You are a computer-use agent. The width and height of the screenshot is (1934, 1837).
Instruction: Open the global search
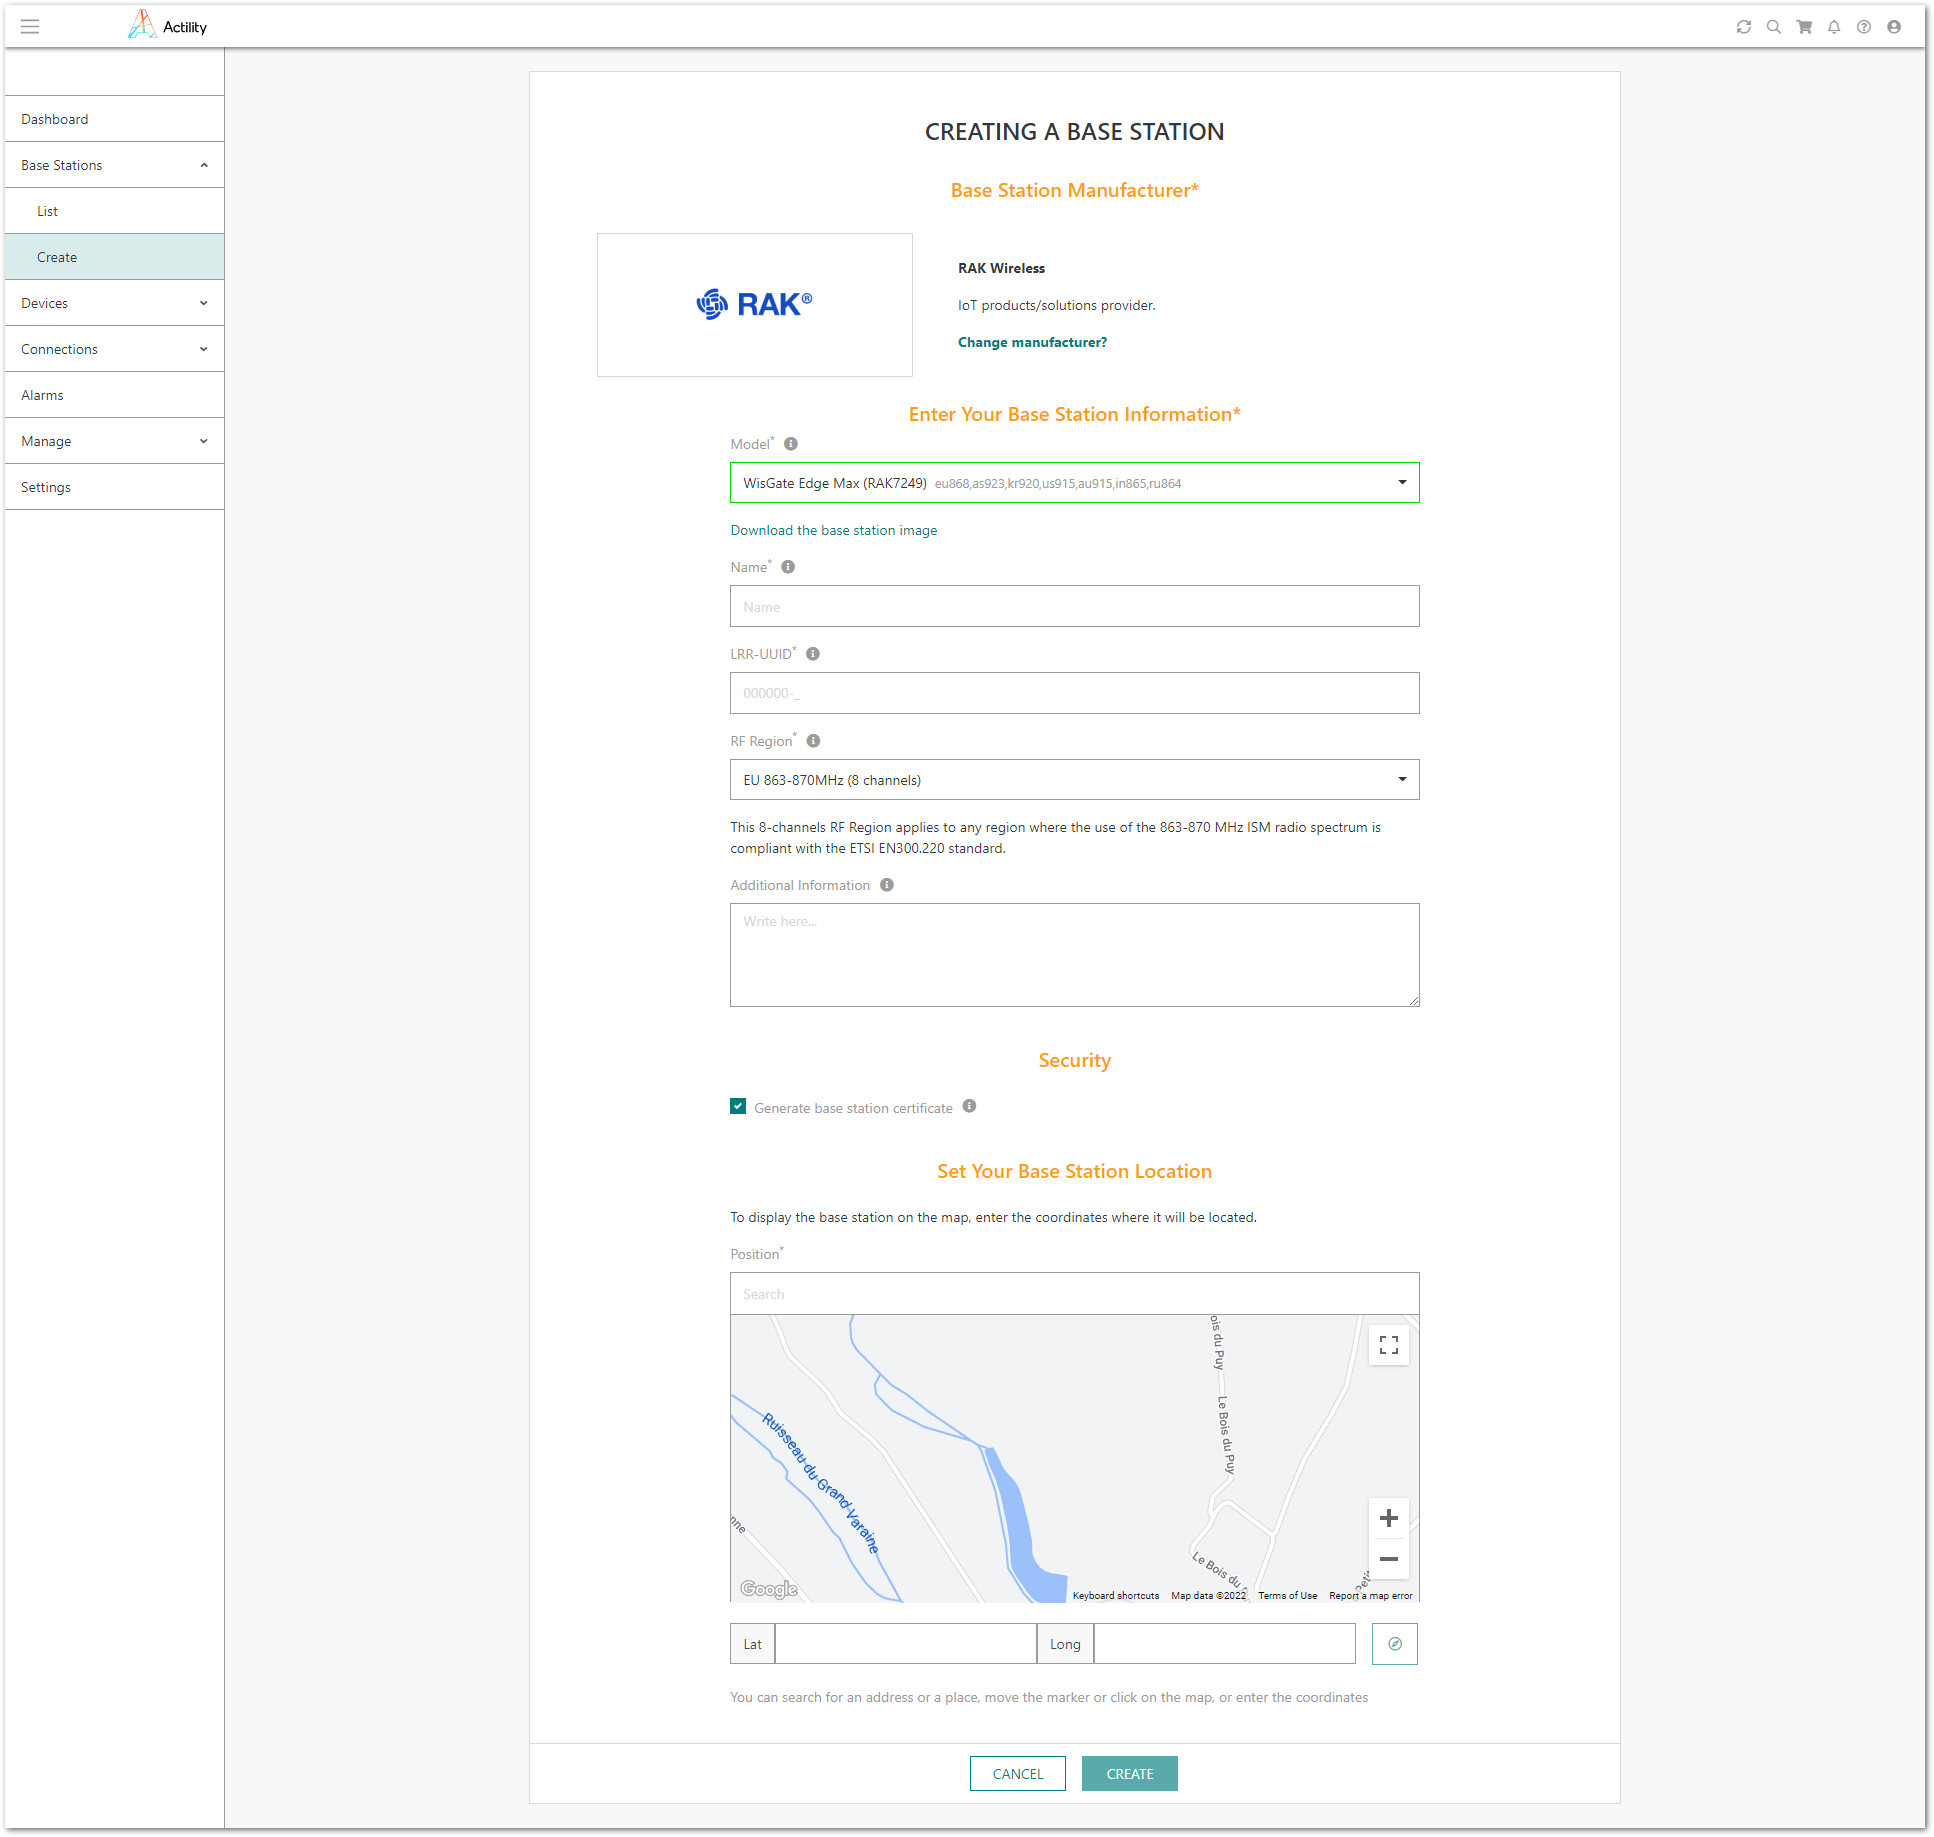[x=1774, y=26]
